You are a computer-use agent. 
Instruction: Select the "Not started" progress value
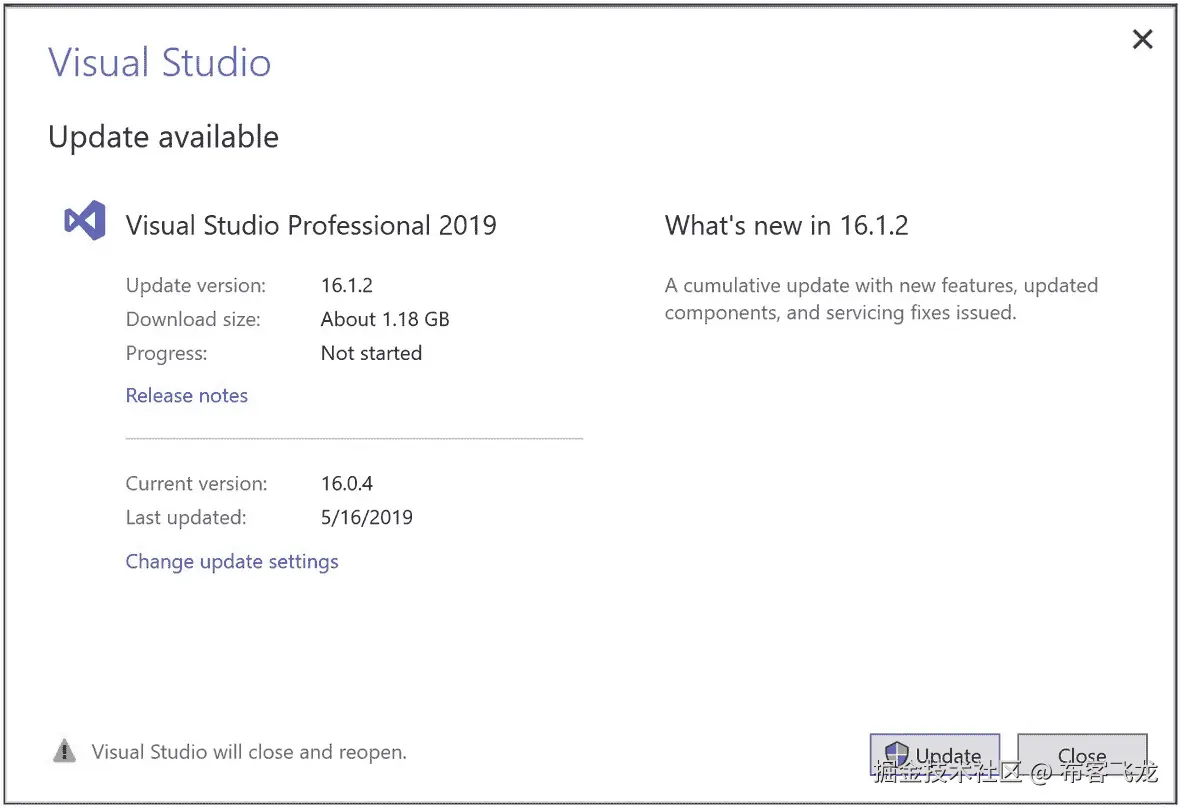[371, 353]
